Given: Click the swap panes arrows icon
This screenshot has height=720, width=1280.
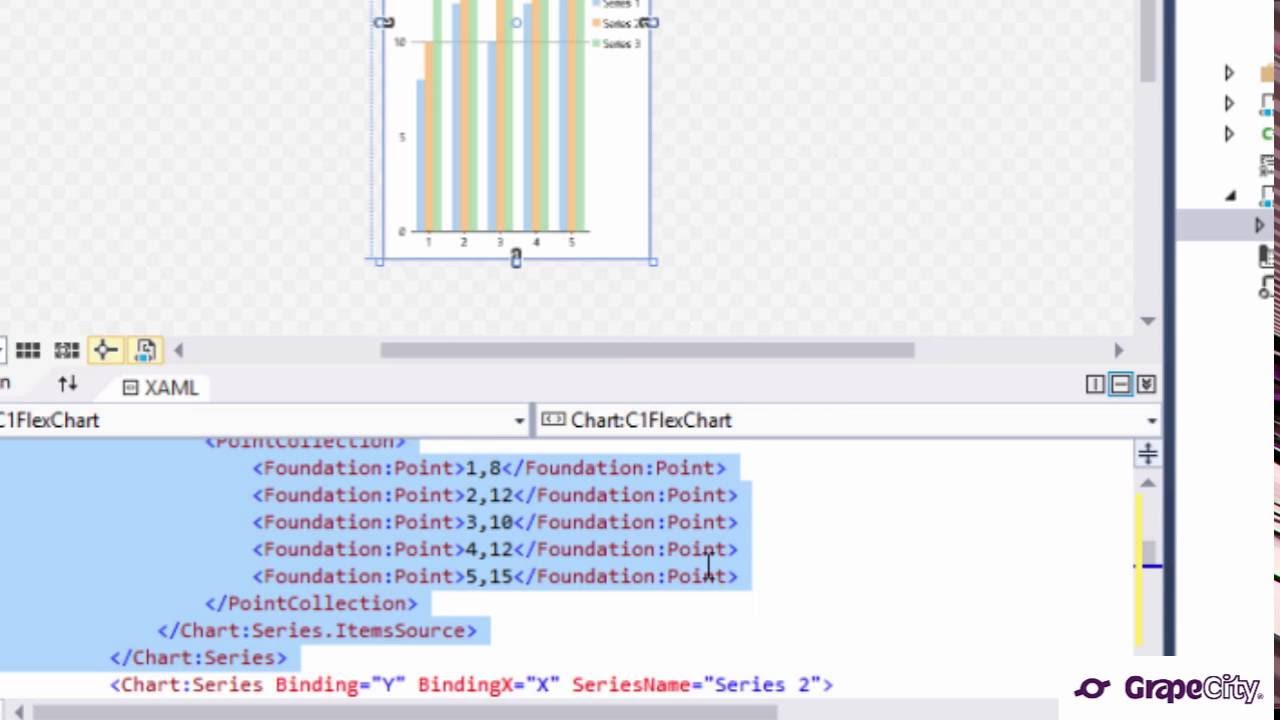Looking at the screenshot, I should (67, 384).
